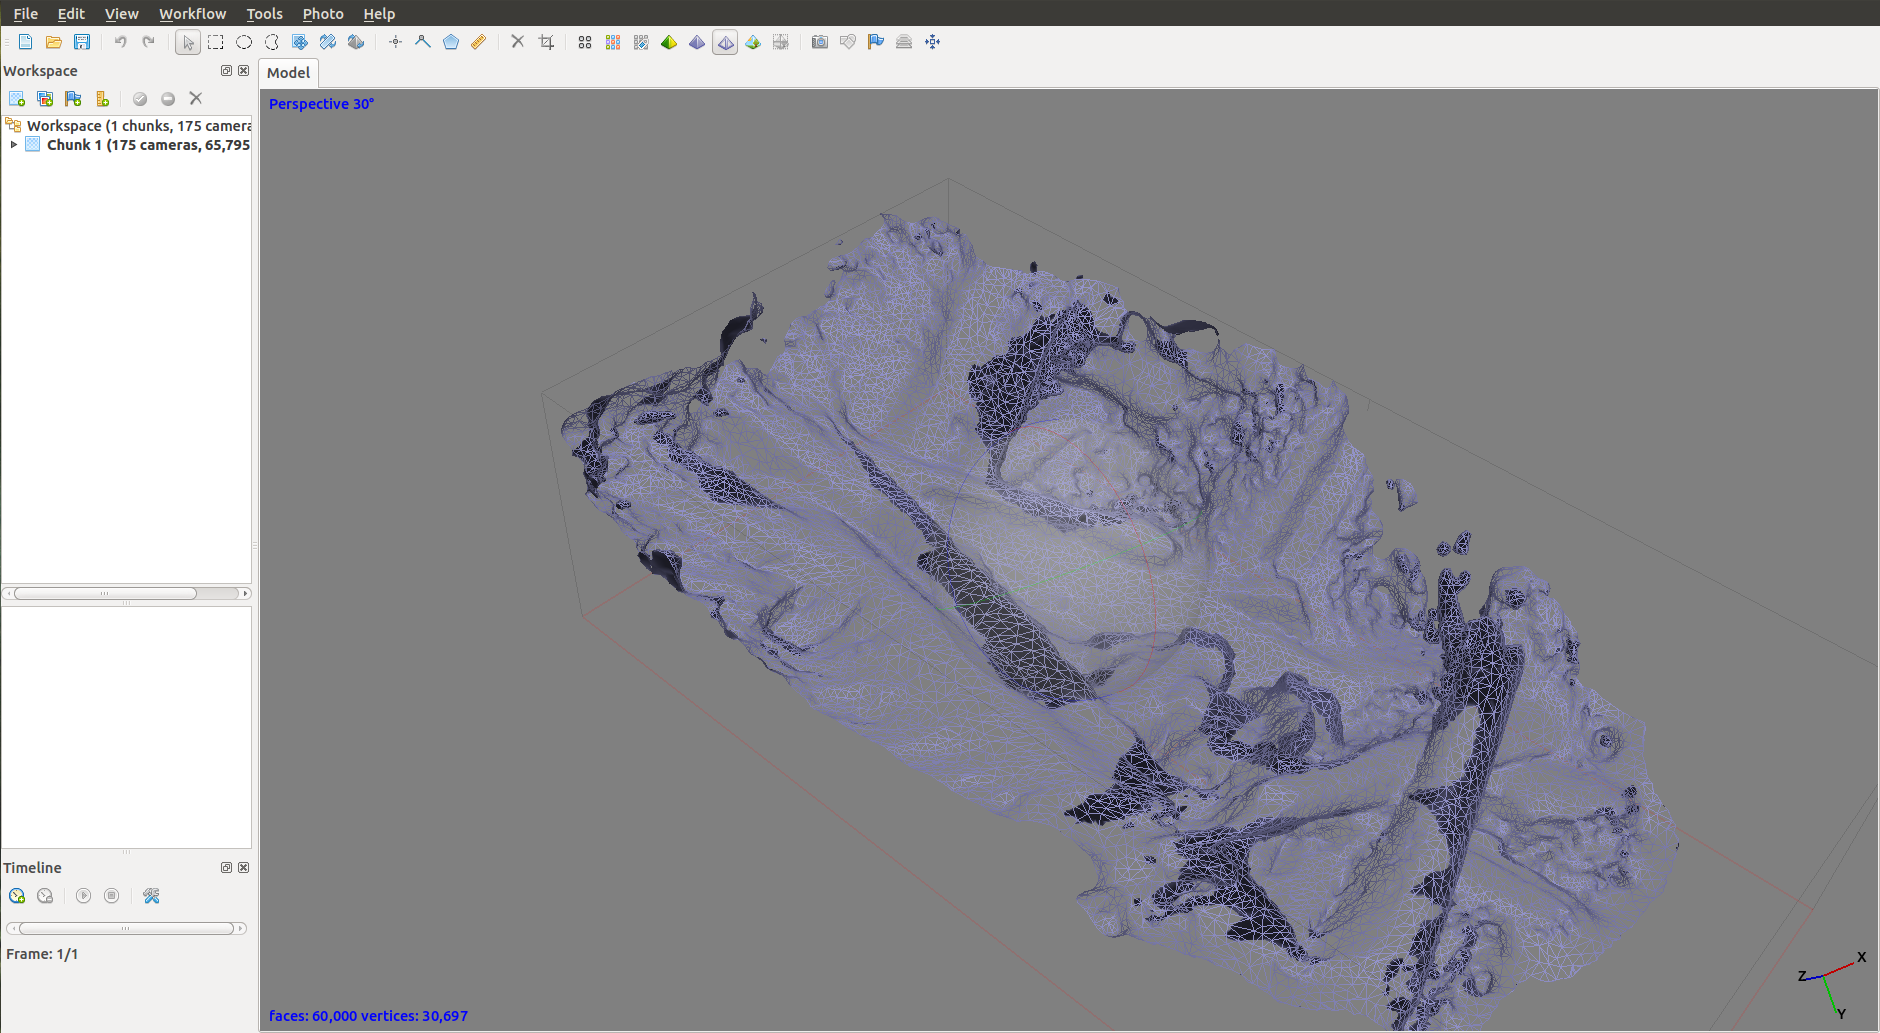Open the Workflow menu
Viewport: 1880px width, 1033px height.
192,14
